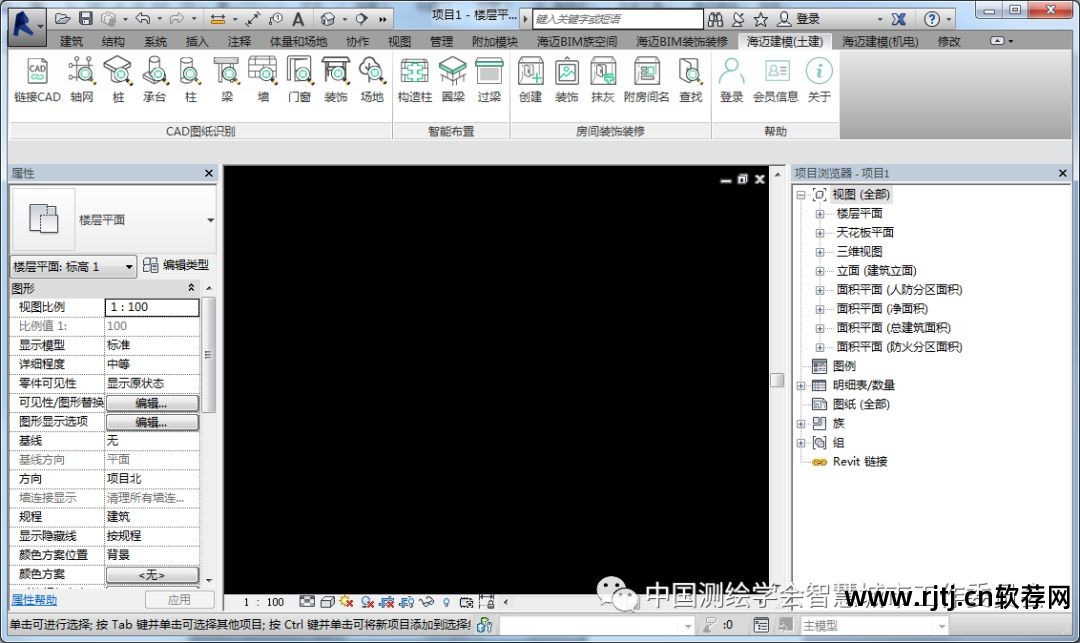Select the 桩 pile recognition tool

point(118,80)
